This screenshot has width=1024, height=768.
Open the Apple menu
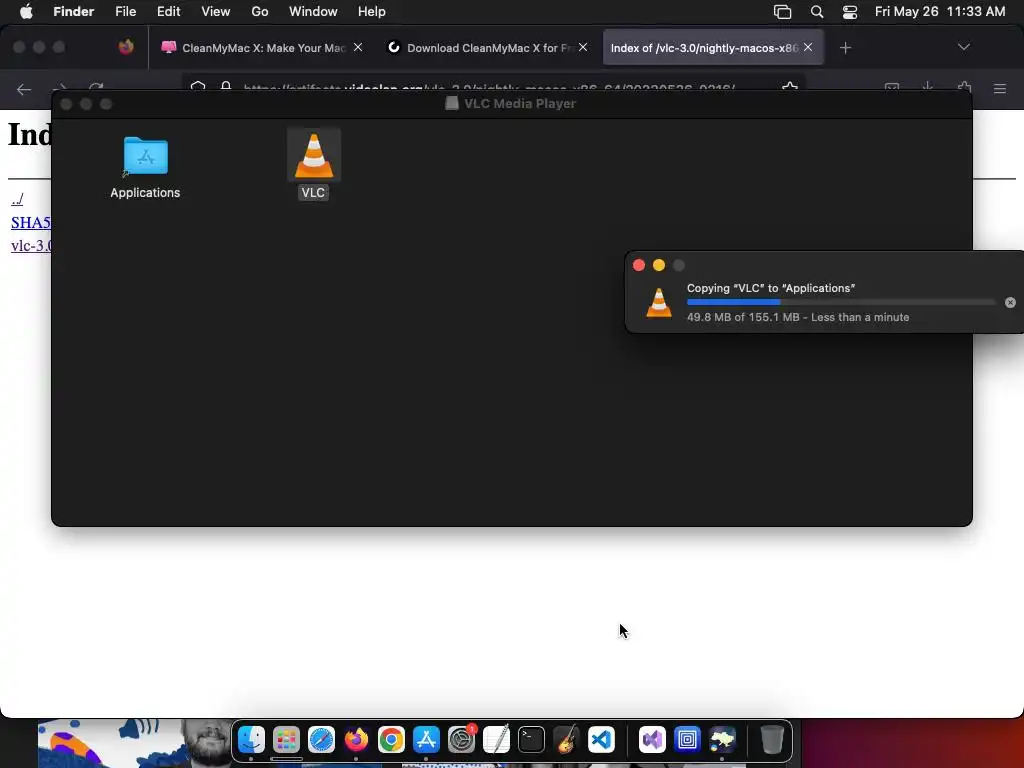(26, 11)
